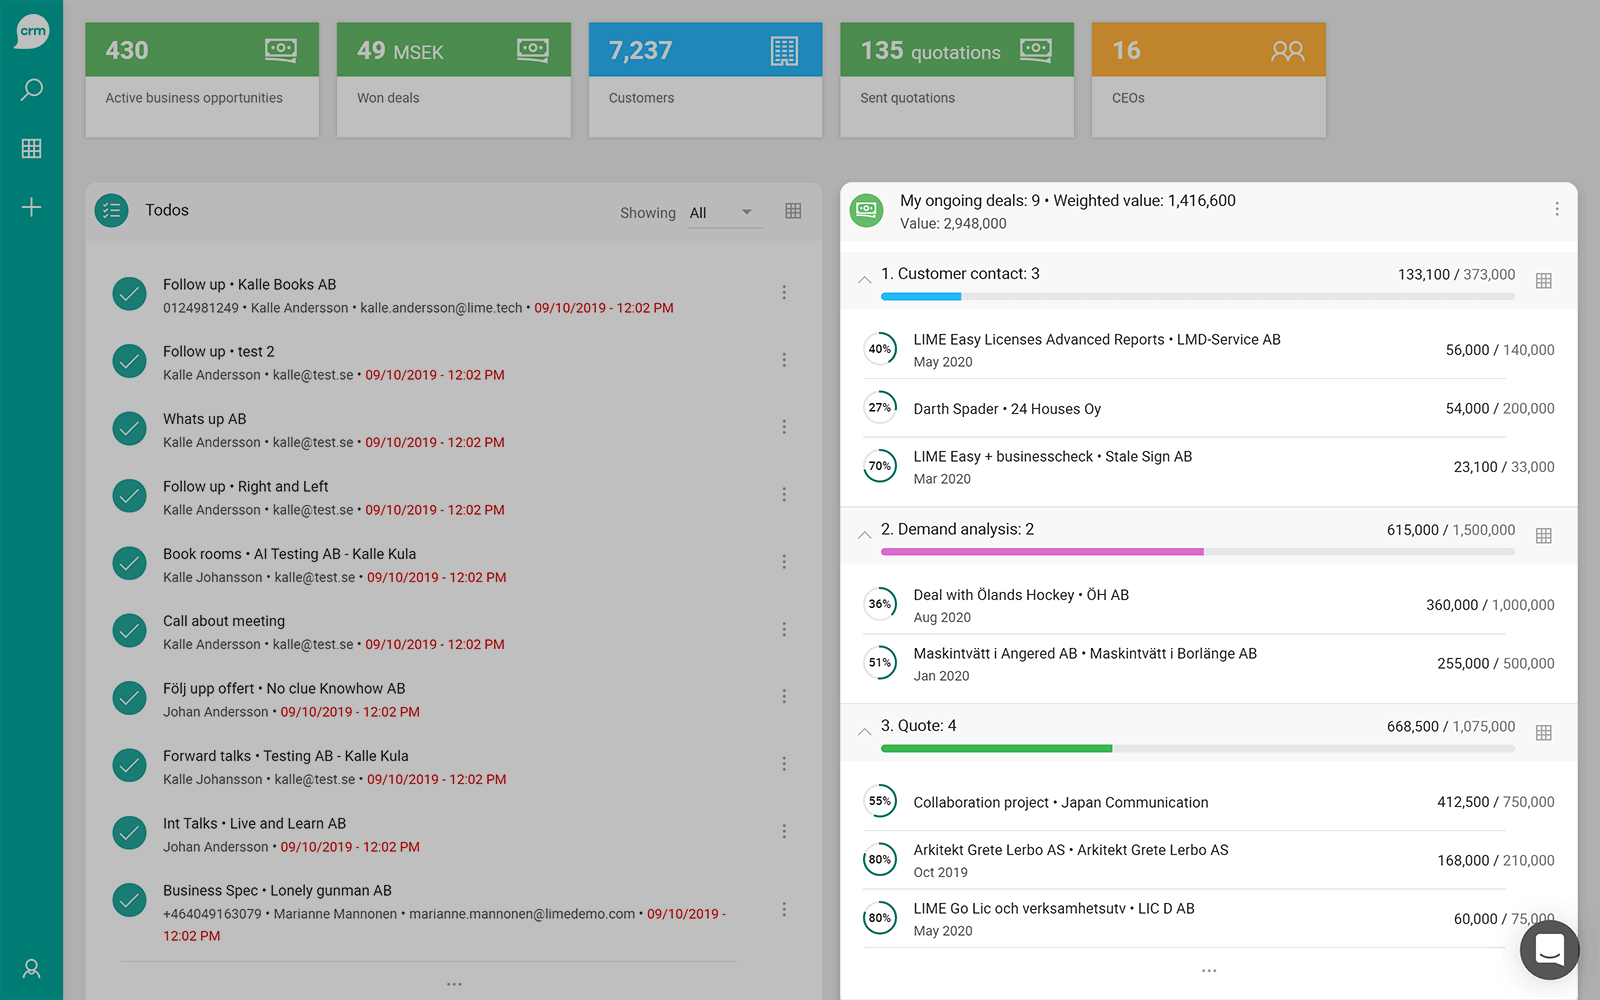This screenshot has width=1600, height=1000.
Task: Open Demand analysis stage table icon
Action: point(1544,536)
